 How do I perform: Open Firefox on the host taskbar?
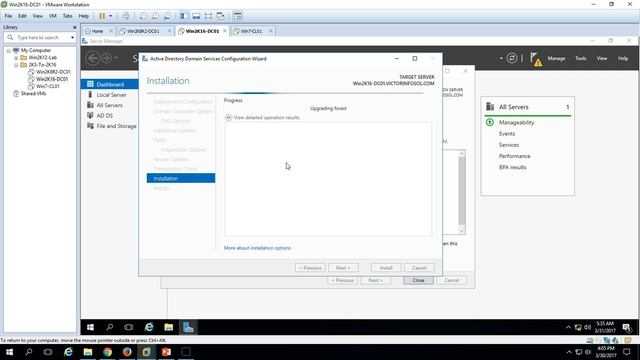click(127, 352)
